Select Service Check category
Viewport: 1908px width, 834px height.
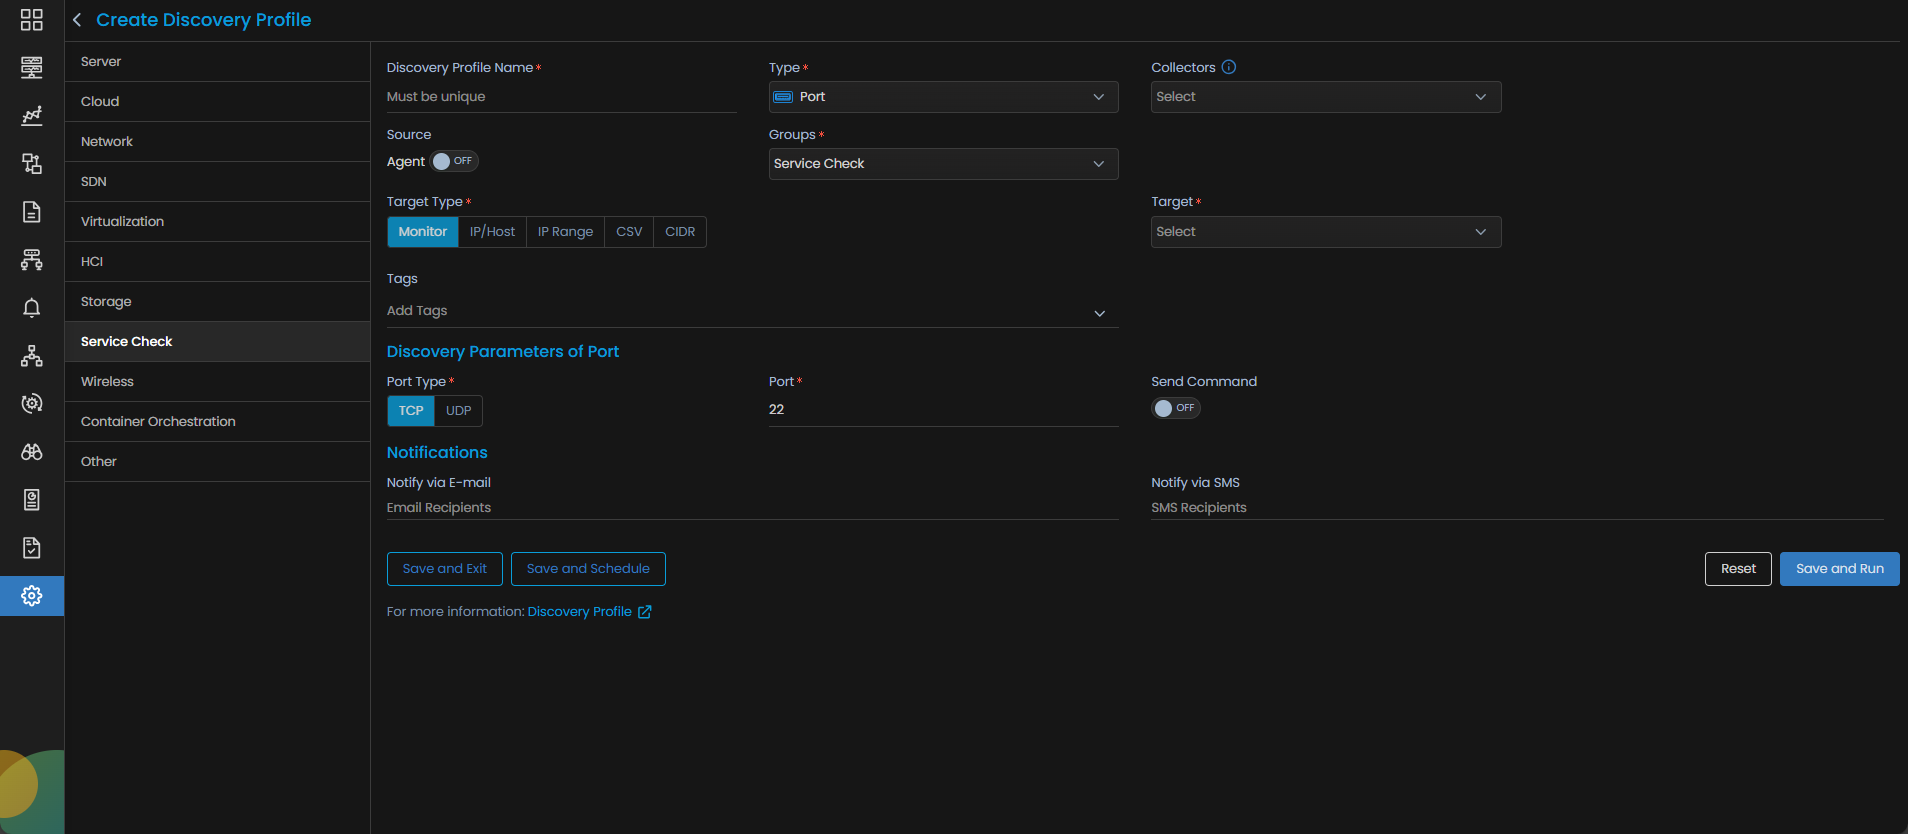(x=217, y=342)
